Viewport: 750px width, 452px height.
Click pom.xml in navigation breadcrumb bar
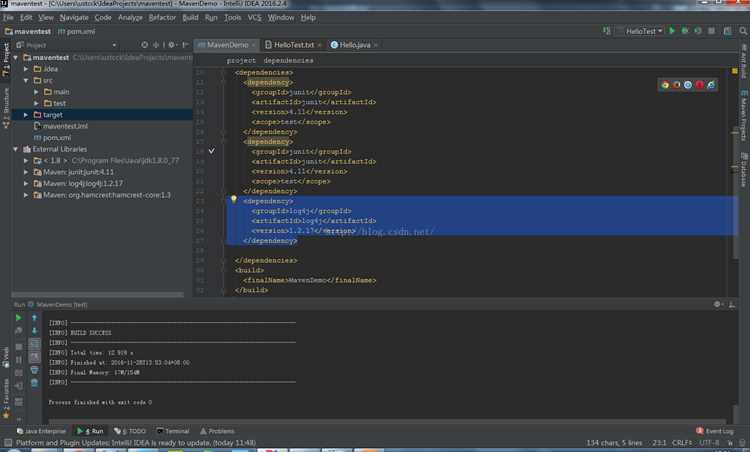click(77, 32)
